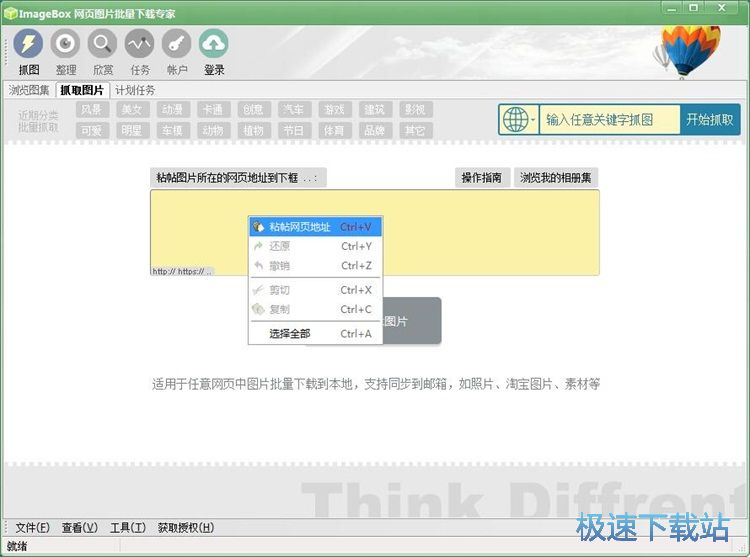Open the 文件(F) menu
The height and width of the screenshot is (557, 750).
pos(33,527)
